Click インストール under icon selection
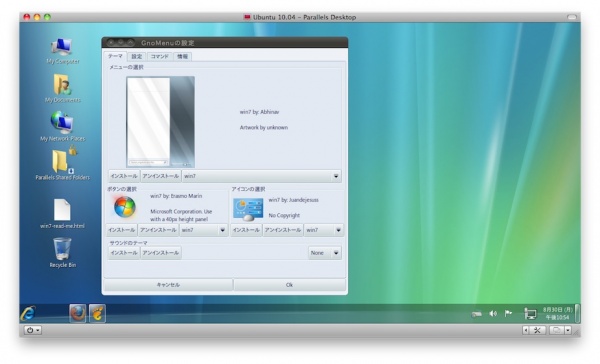The width and height of the screenshot is (600, 364). 246,230
